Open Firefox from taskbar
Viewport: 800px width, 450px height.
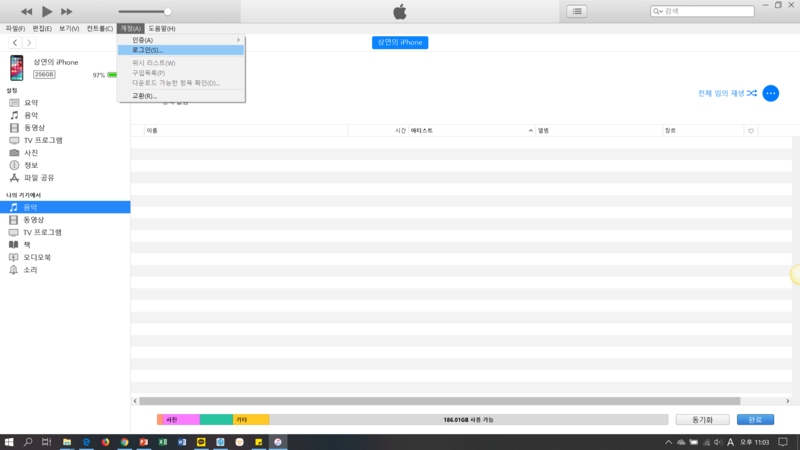click(105, 442)
